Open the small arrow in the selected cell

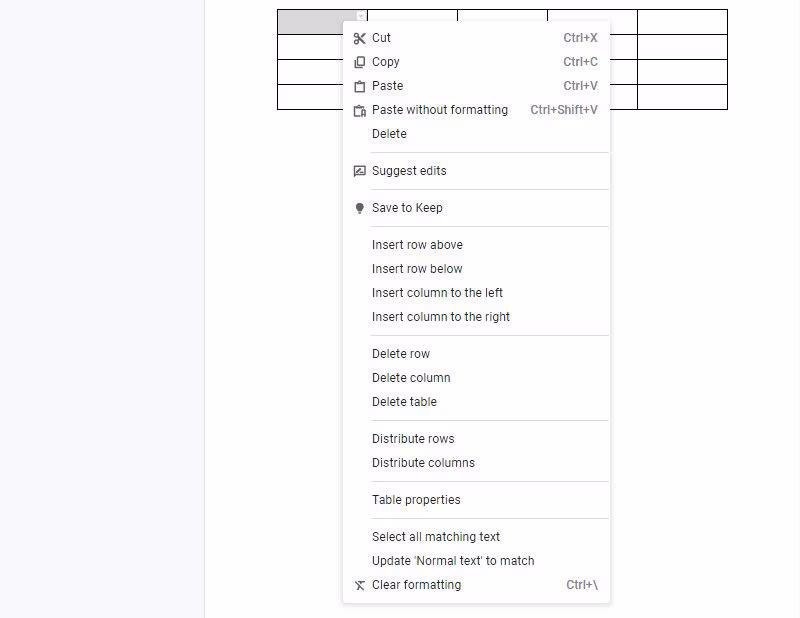(361, 16)
